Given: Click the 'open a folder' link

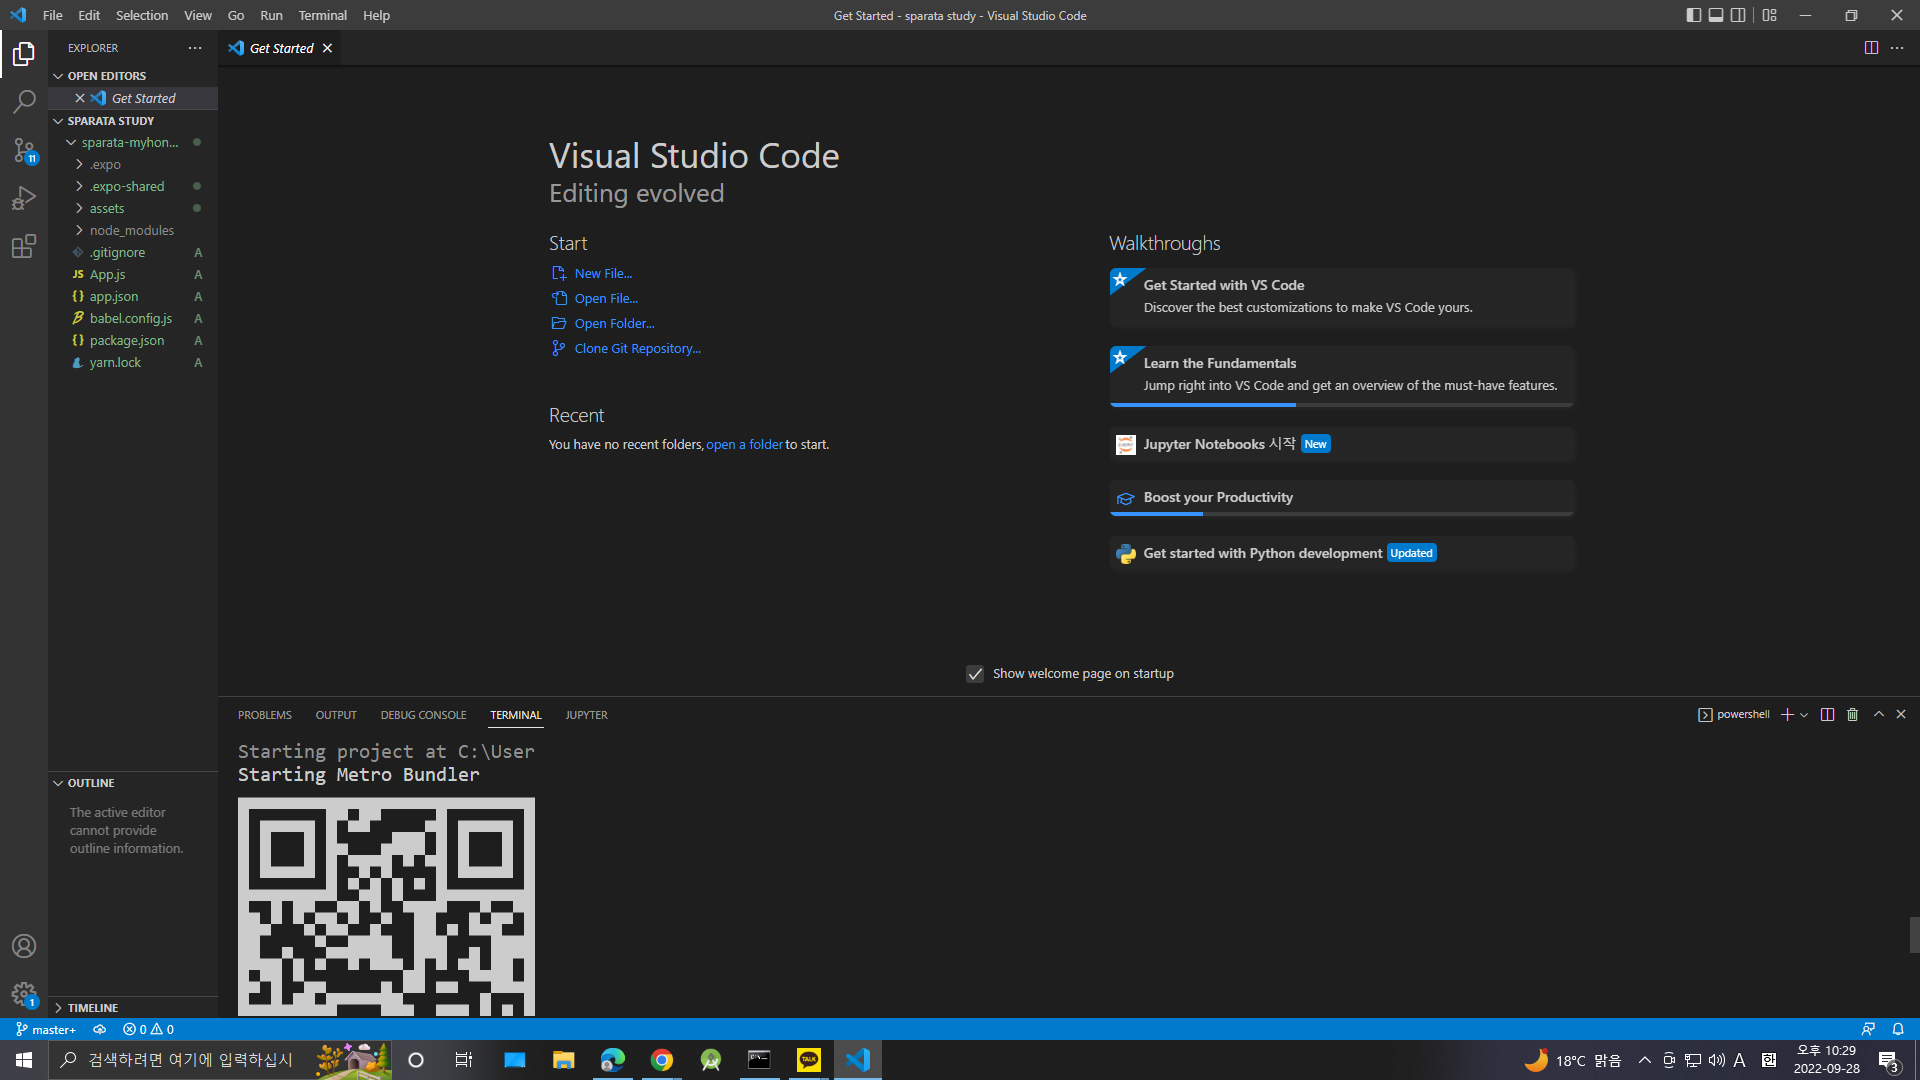Looking at the screenshot, I should pos(745,444).
